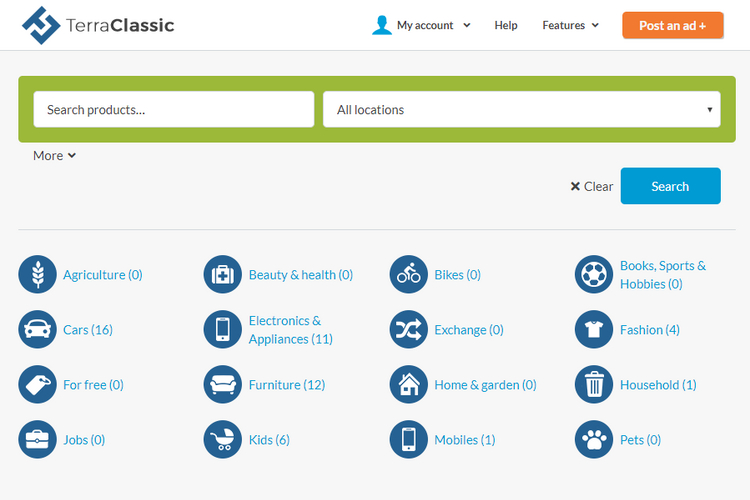Click the TerraClassic wordmark text
750x500 pixels.
click(x=120, y=25)
